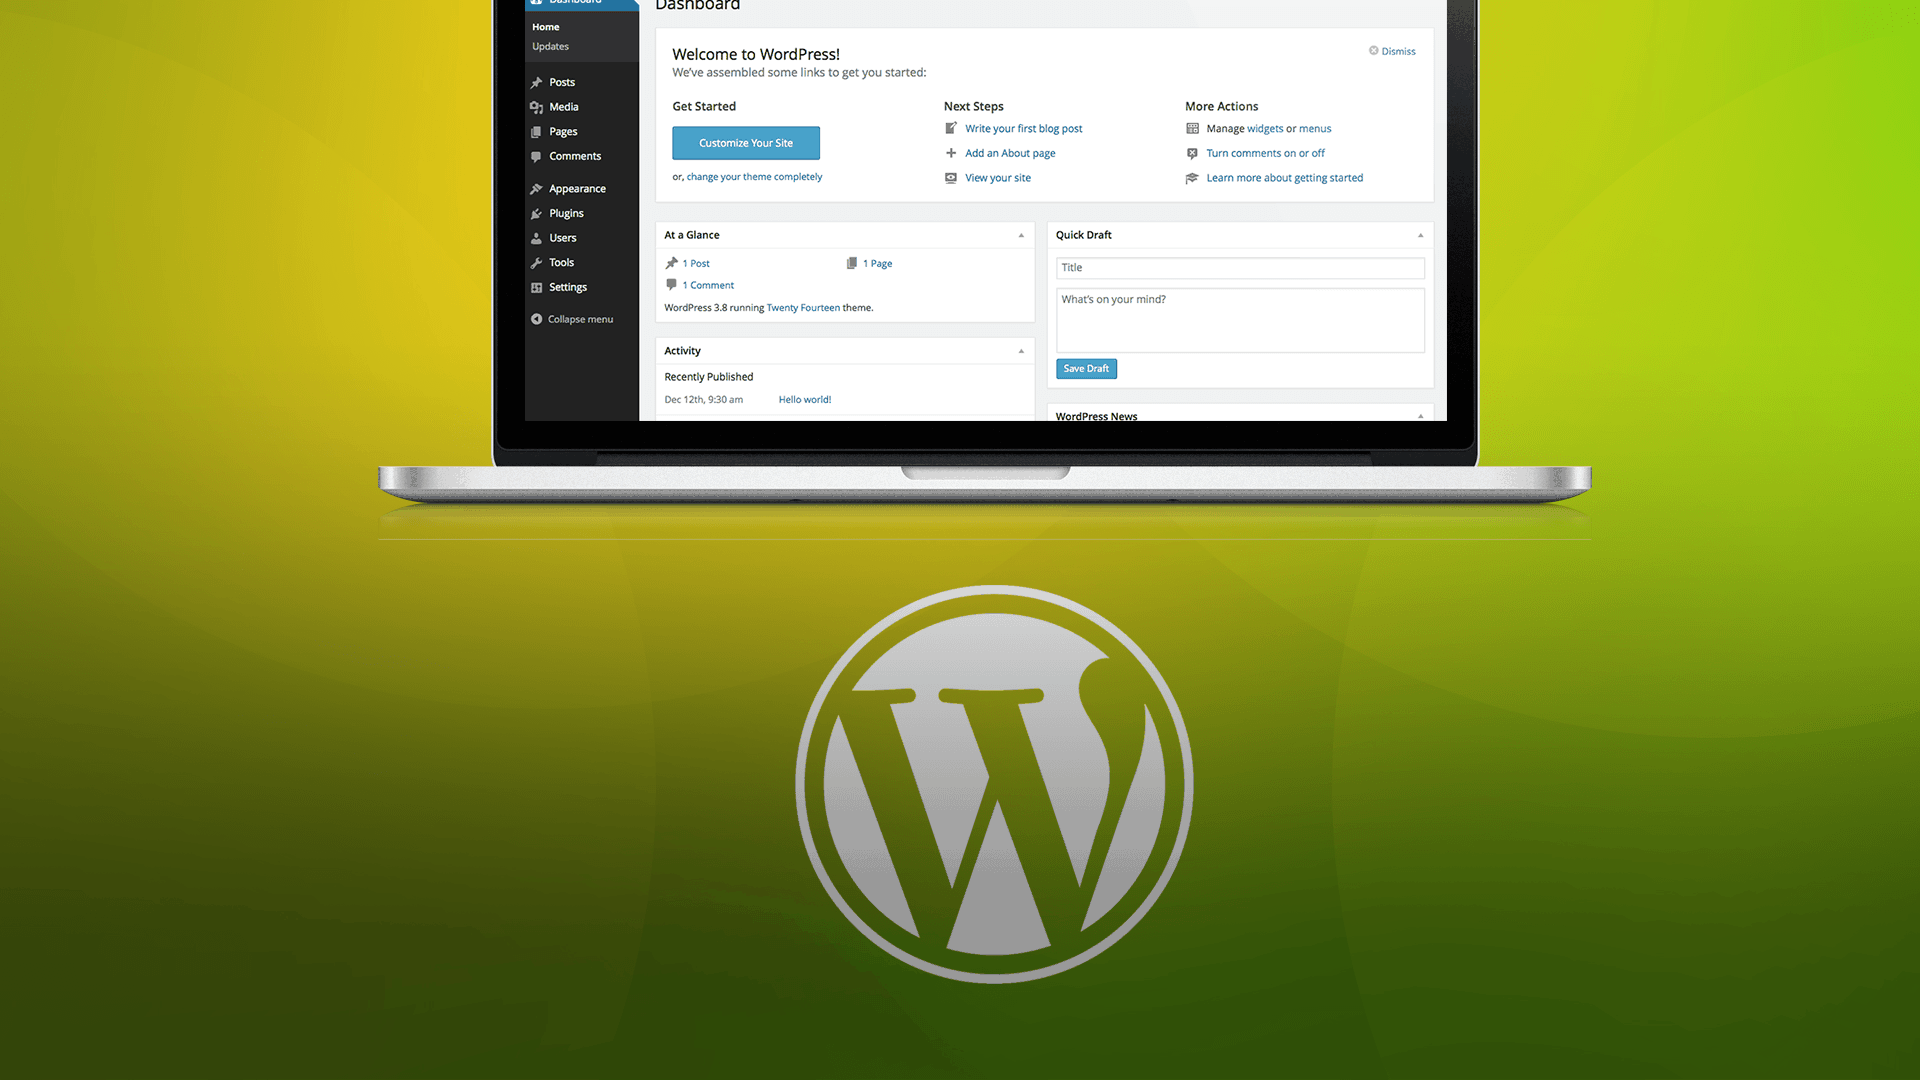
Task: Click the Dec 12th, 9:30 am timestamp
Action: click(x=703, y=400)
